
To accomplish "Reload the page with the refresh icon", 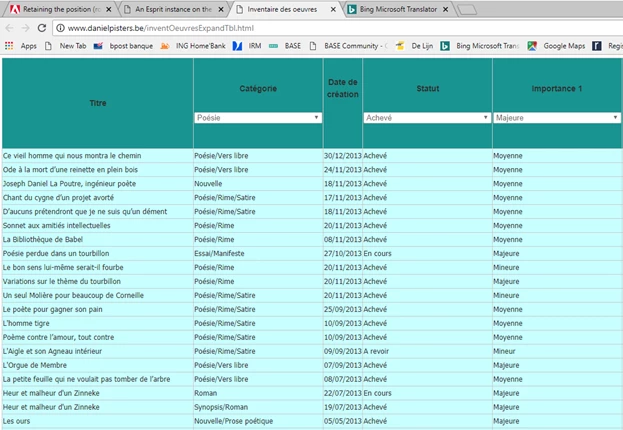I will point(41,28).
